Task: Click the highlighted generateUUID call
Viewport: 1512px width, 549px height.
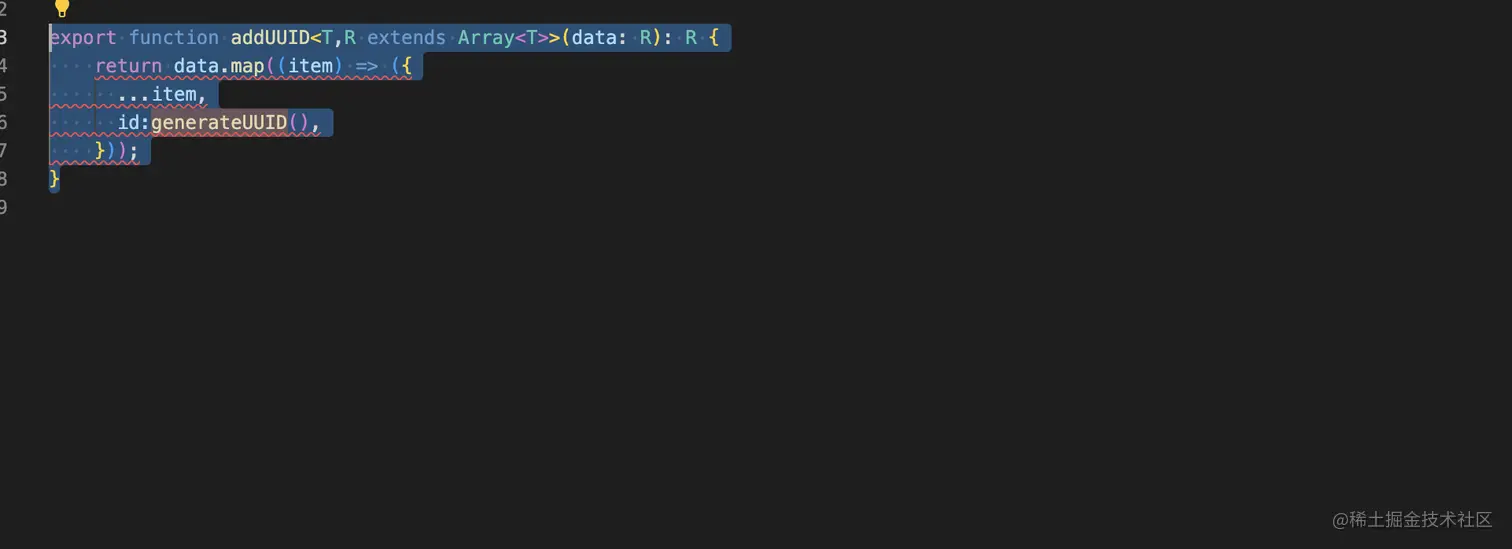Action: [219, 123]
